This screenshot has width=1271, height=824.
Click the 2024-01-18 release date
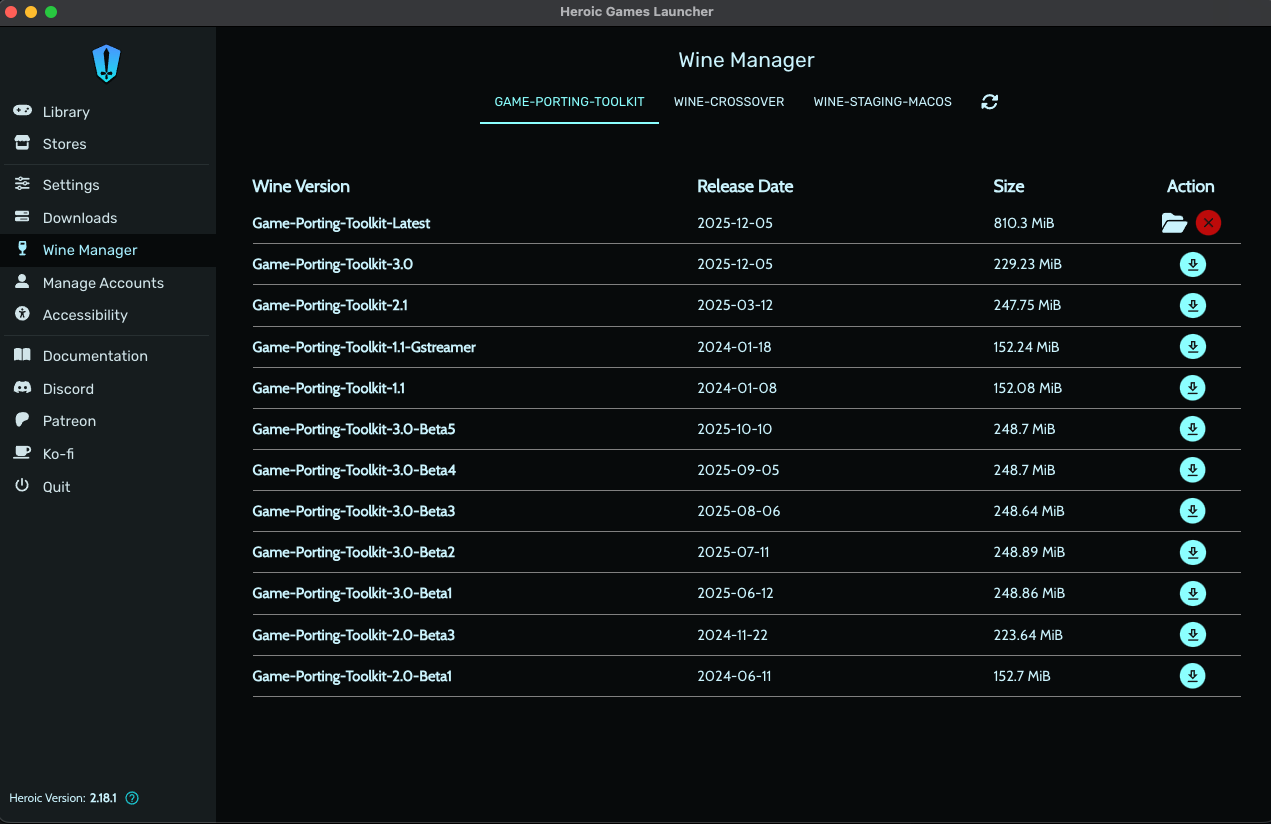tap(734, 347)
